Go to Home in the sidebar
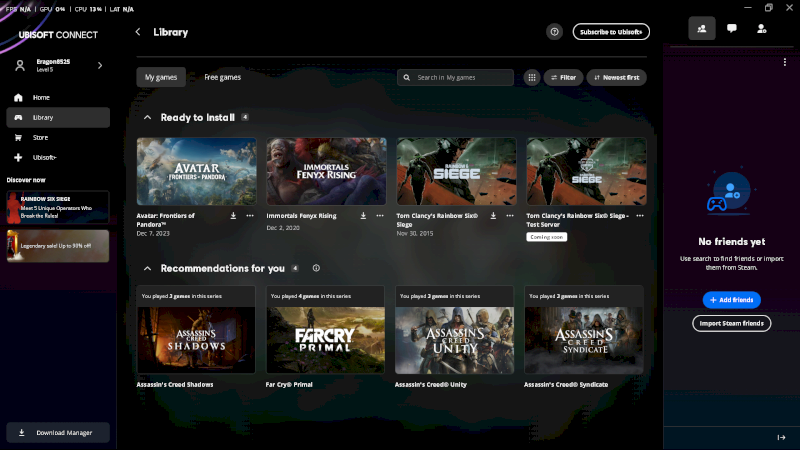 [x=58, y=97]
